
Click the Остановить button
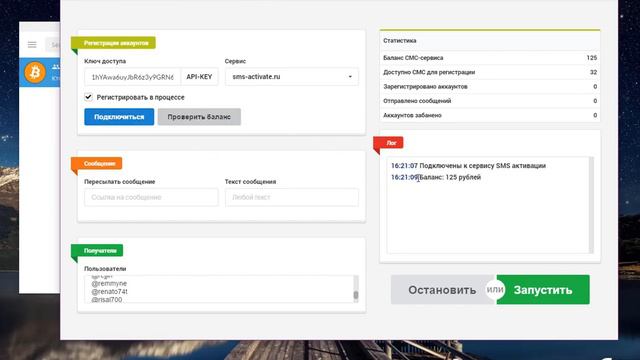442,290
